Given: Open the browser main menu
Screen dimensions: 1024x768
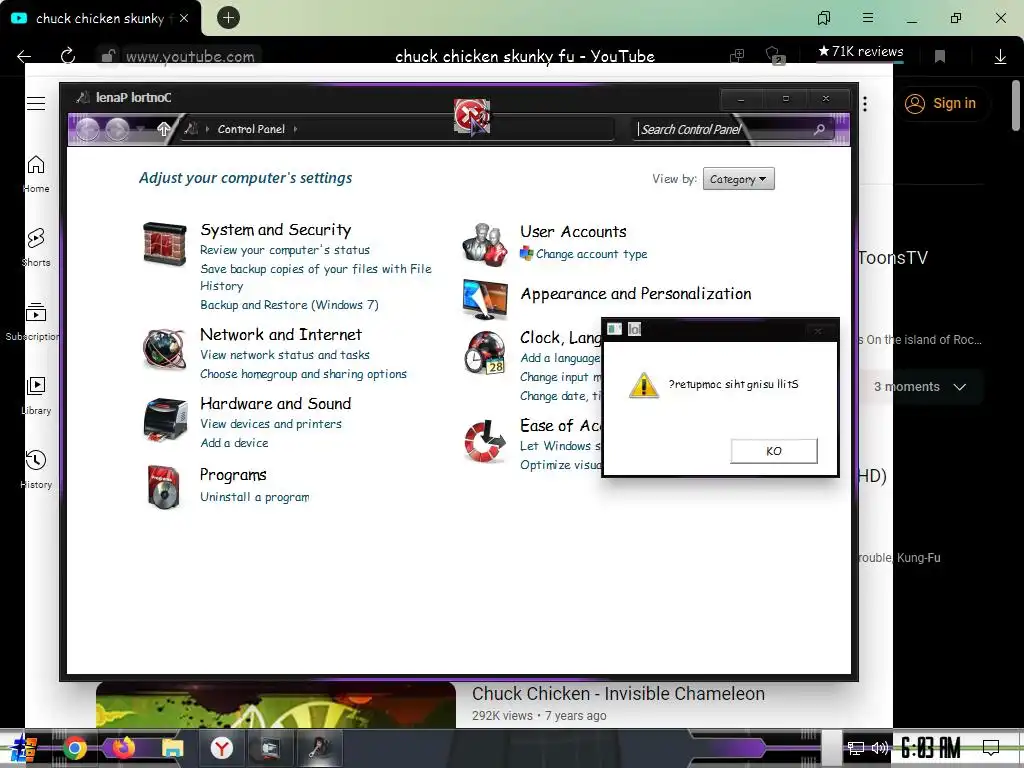Looking at the screenshot, I should (867, 18).
